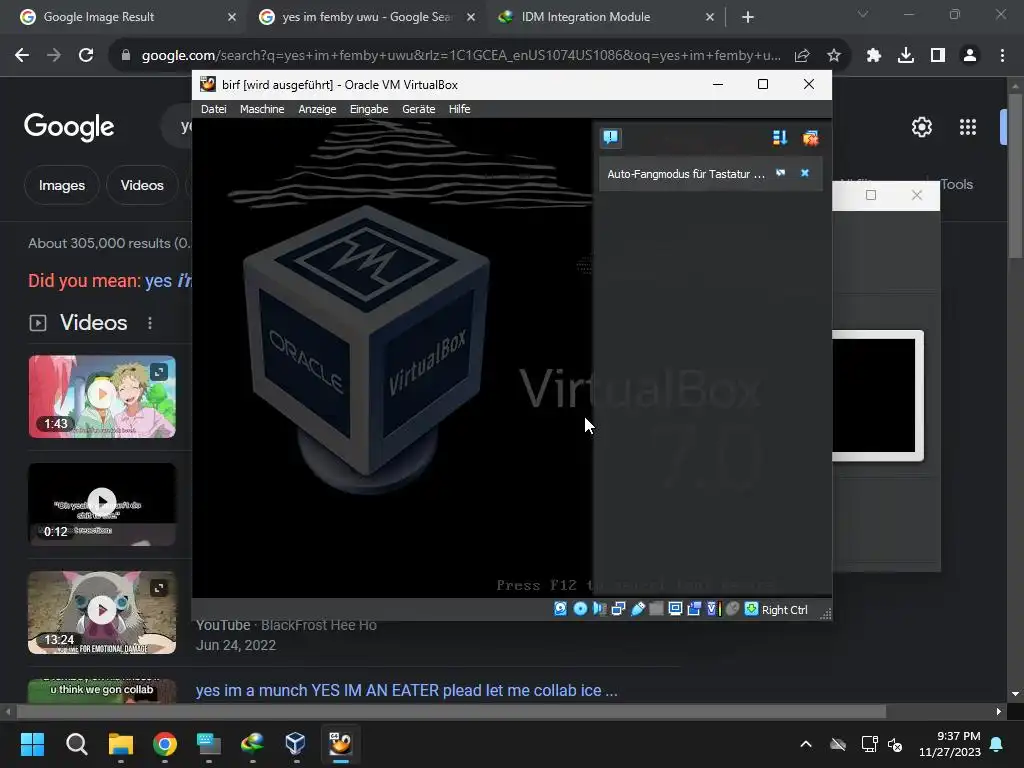This screenshot has height=768, width=1024.
Task: Toggle the VirtualBox notification center icon
Action: (611, 137)
